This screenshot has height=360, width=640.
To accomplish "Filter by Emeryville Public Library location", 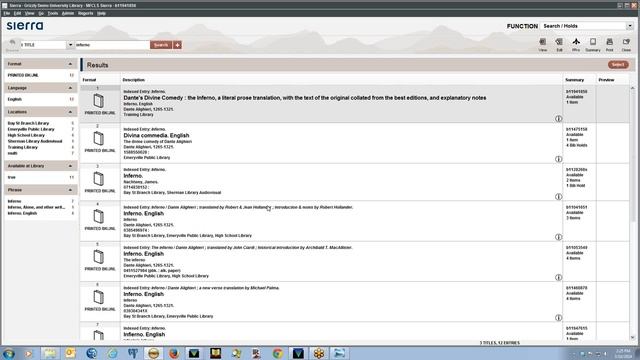I will pos(31,129).
